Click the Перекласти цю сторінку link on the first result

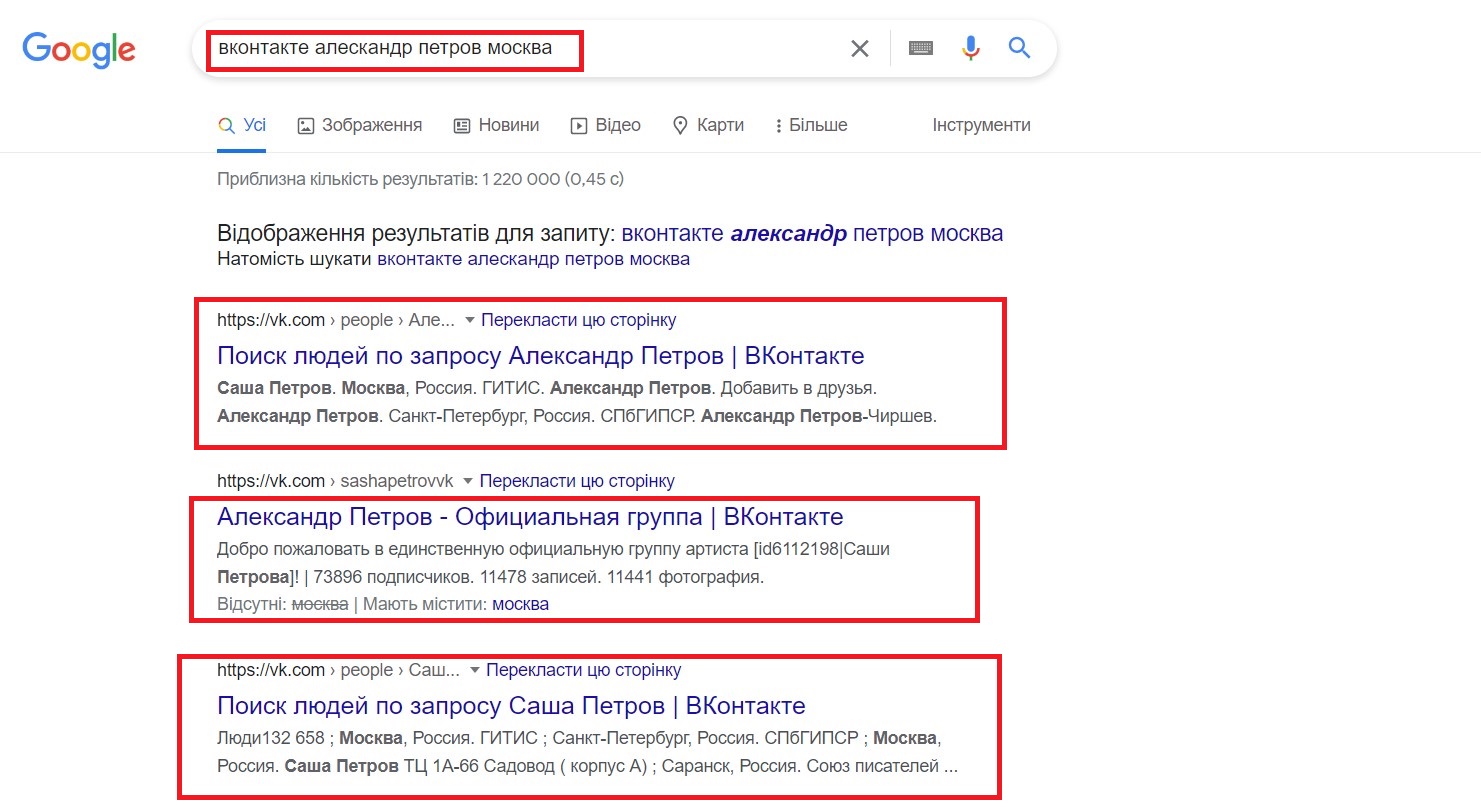[579, 320]
